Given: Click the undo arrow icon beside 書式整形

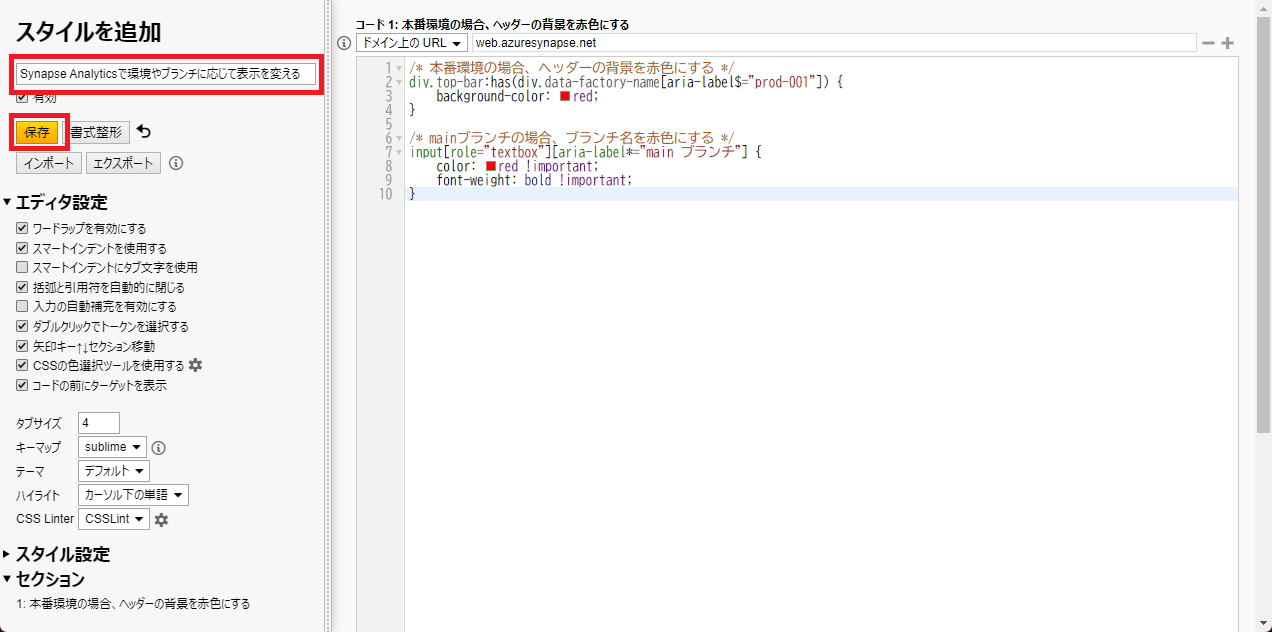Looking at the screenshot, I should pos(144,132).
